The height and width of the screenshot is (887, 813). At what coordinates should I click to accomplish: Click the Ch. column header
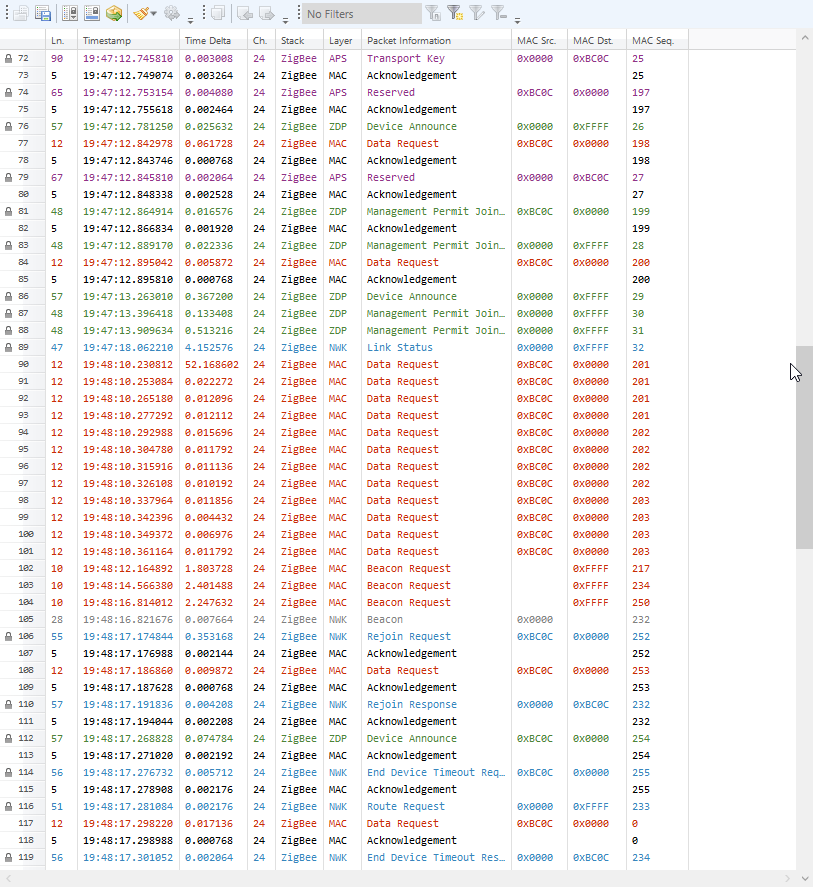point(261,41)
